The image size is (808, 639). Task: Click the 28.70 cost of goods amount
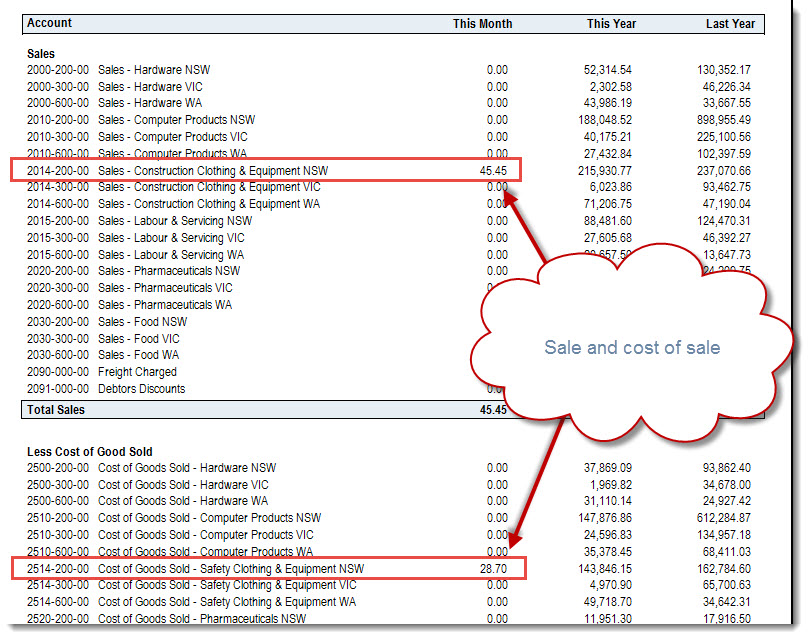493,569
